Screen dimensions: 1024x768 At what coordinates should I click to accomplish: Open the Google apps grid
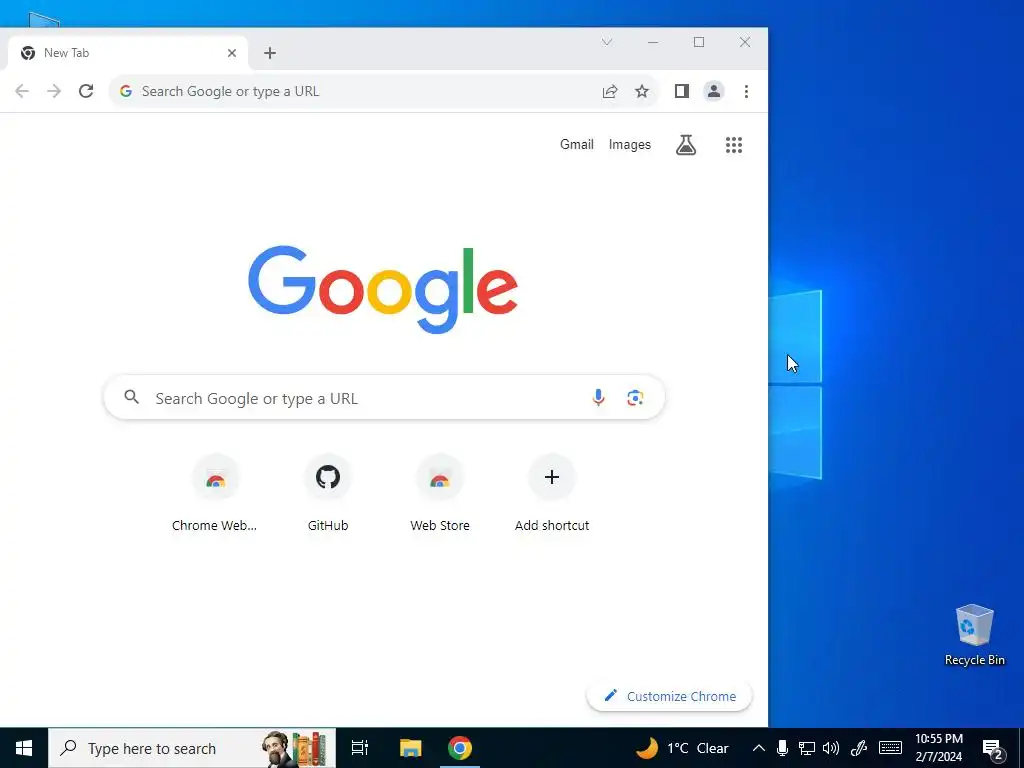click(x=734, y=145)
